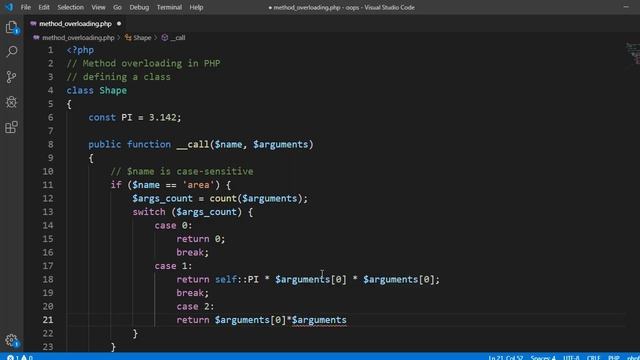
Task: Open the Selection menu
Action: tap(70, 7)
